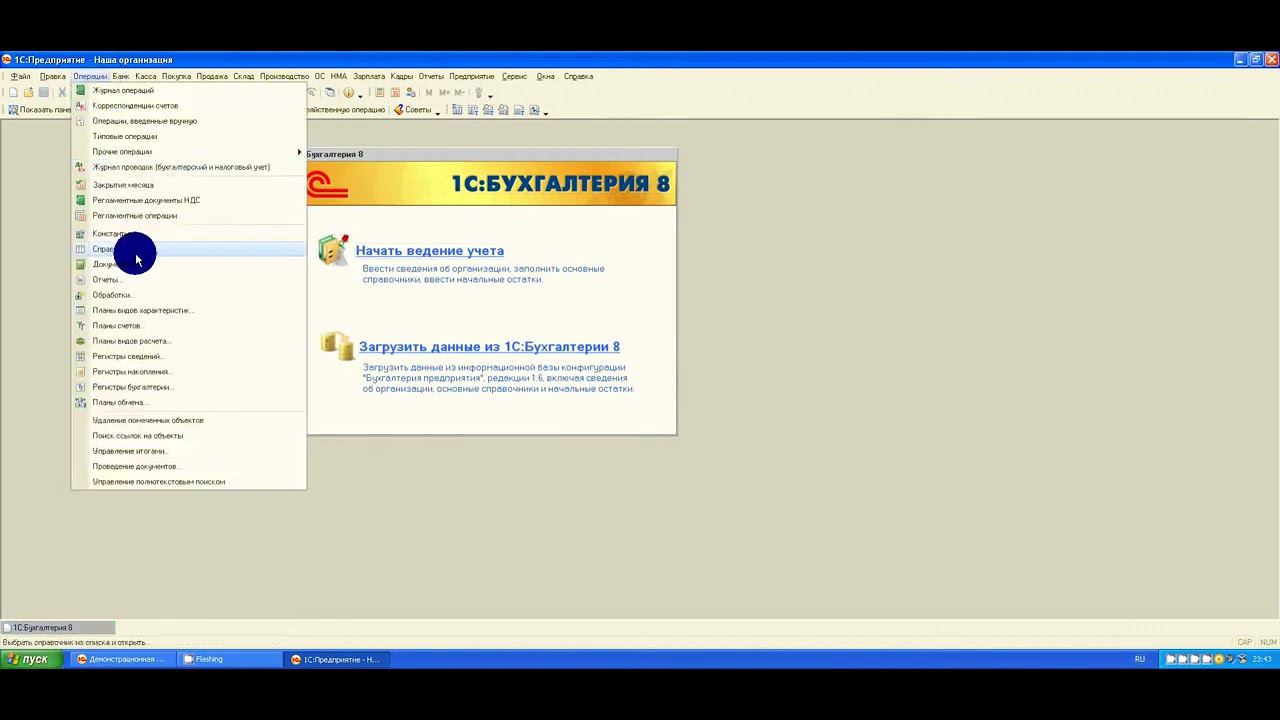Viewport: 1280px width, 720px height.
Task: Open the Зарплата menu
Action: pyautogui.click(x=369, y=76)
